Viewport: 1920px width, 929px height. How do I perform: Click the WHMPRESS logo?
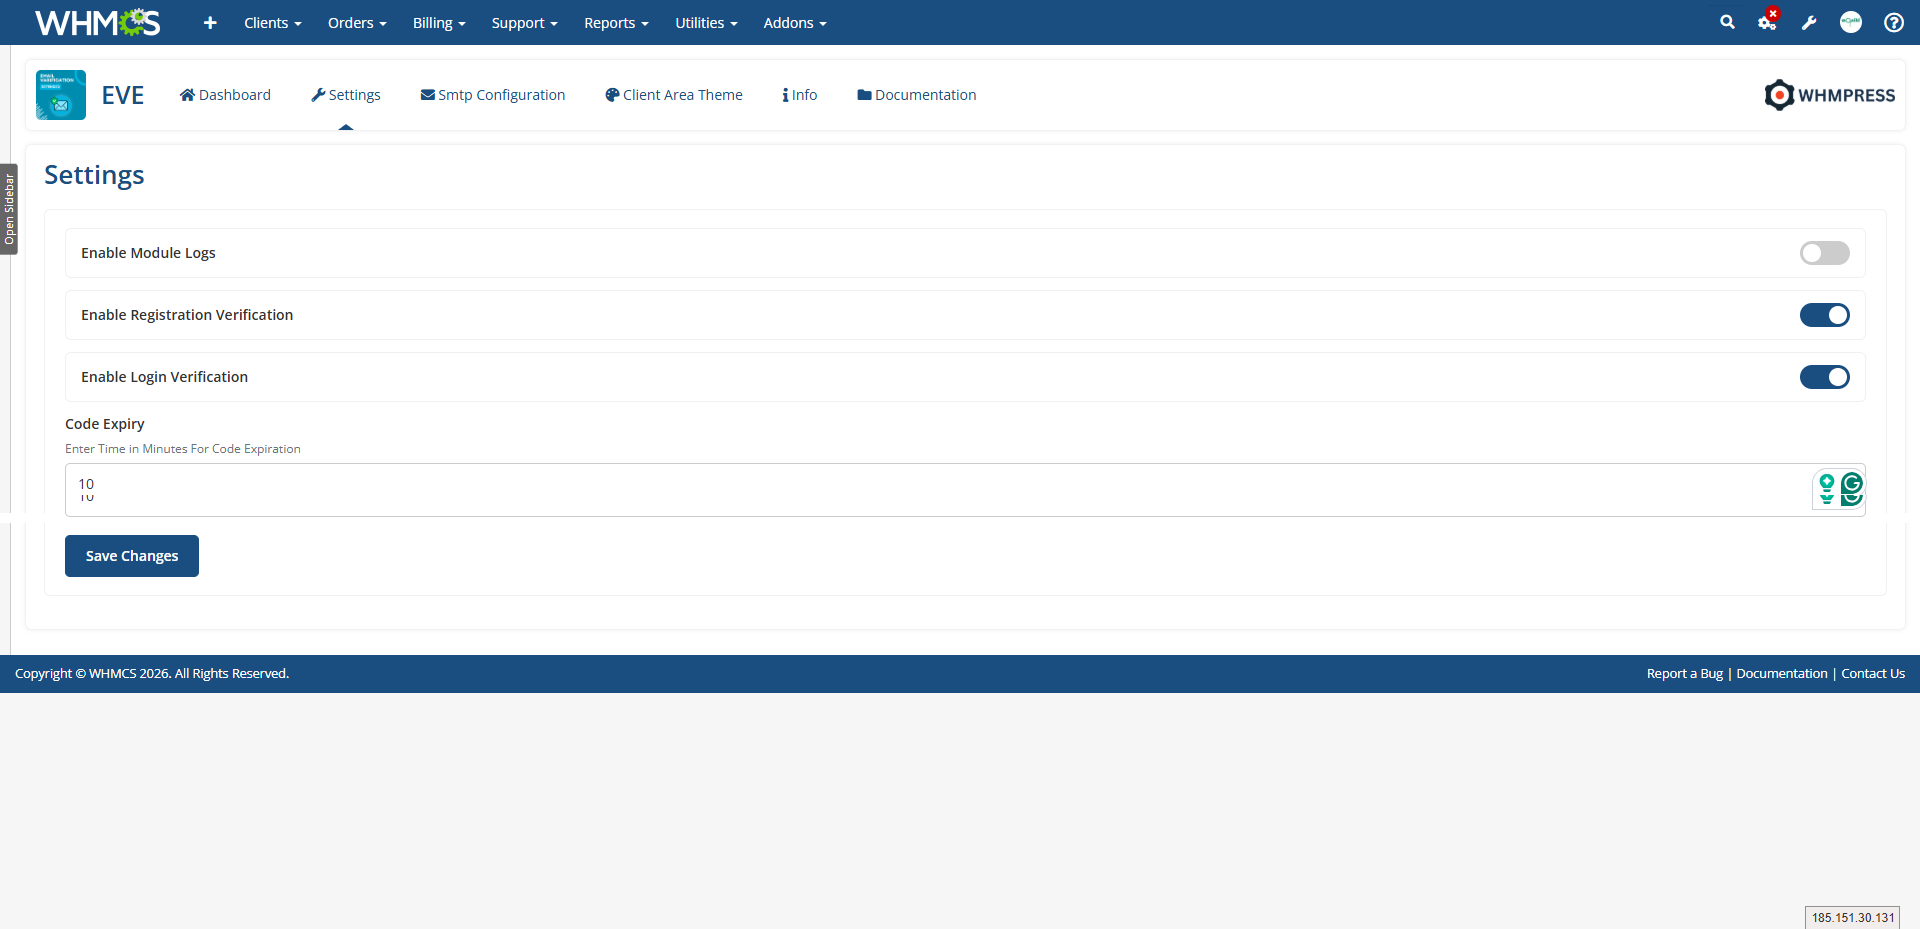pos(1830,95)
